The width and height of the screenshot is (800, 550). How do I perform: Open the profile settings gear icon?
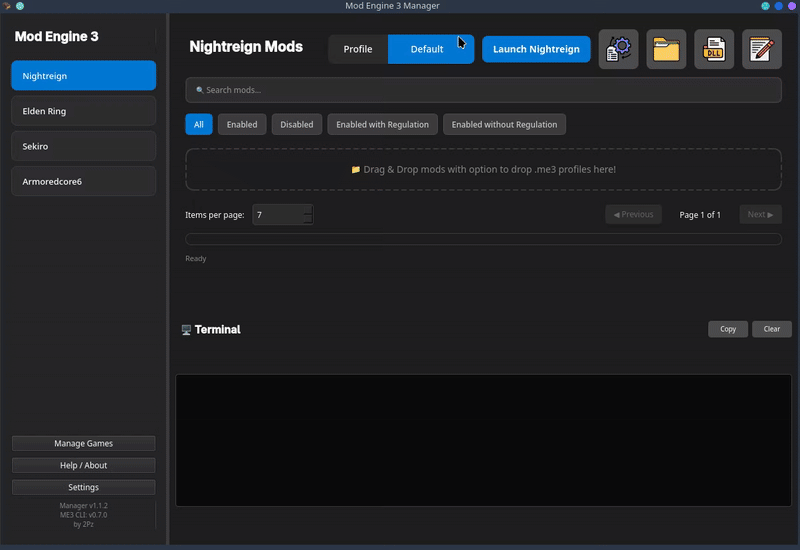point(618,49)
